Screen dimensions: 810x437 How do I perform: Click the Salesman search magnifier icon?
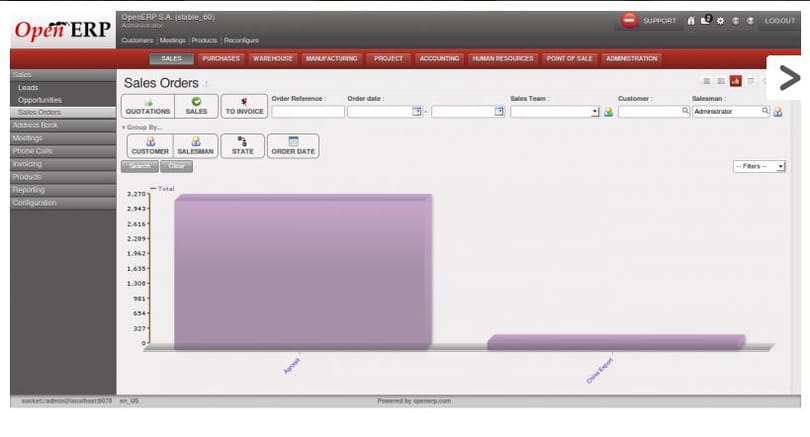coord(765,111)
